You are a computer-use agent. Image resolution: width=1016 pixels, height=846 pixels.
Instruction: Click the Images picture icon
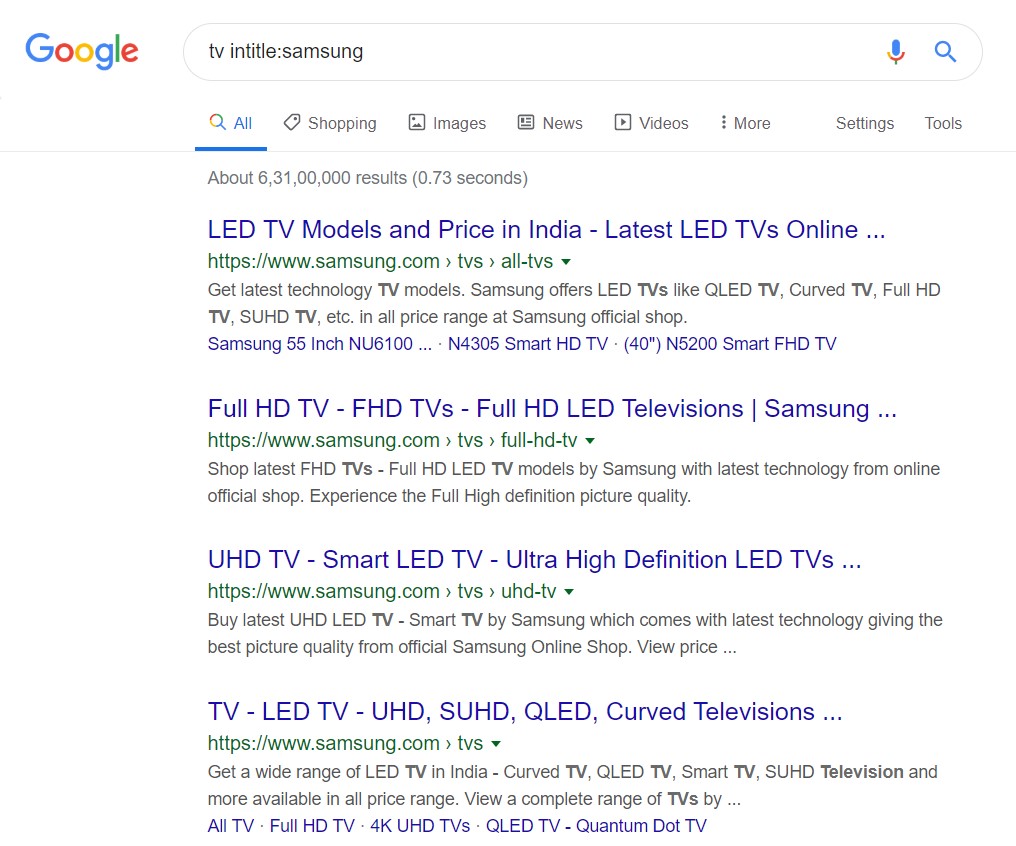pyautogui.click(x=417, y=122)
